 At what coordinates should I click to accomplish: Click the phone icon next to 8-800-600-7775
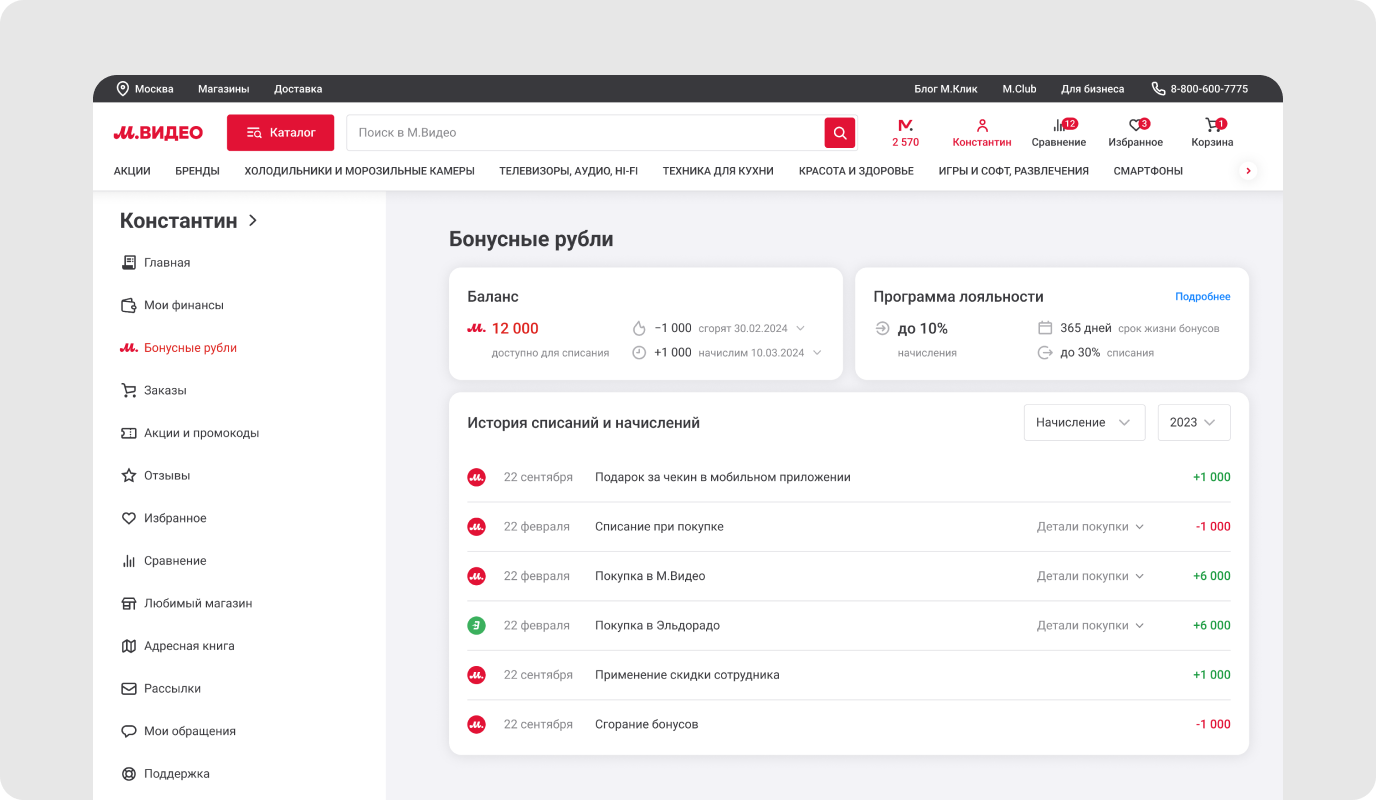1158,89
